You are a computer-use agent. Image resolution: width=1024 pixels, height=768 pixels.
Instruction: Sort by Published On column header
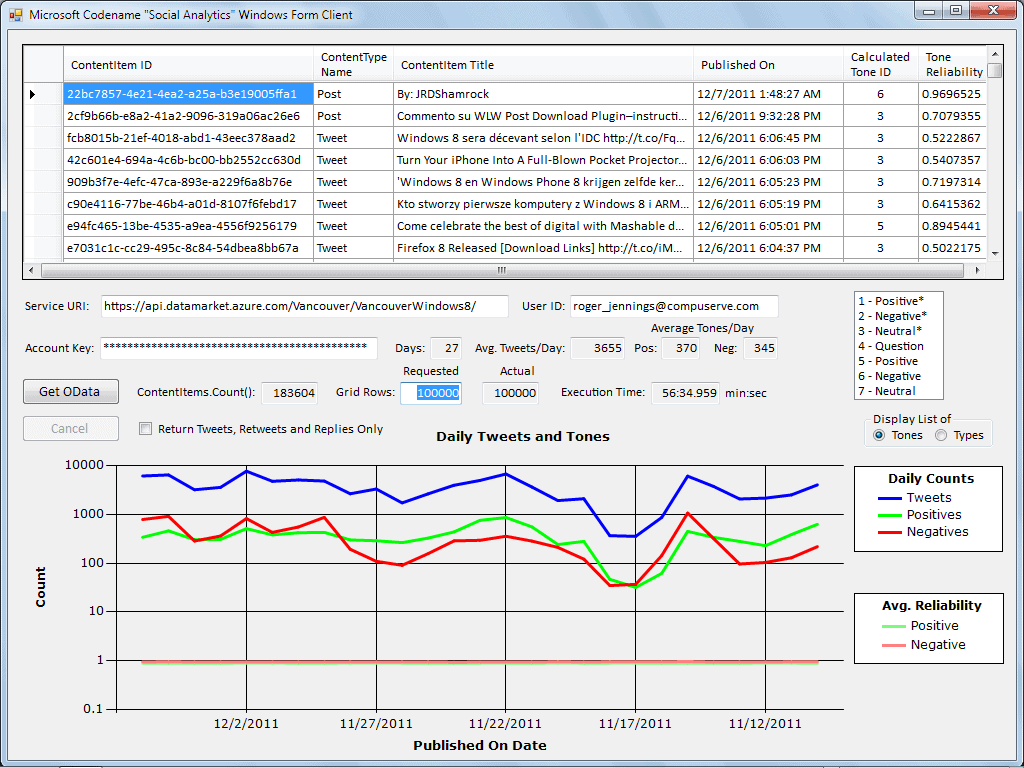click(769, 65)
